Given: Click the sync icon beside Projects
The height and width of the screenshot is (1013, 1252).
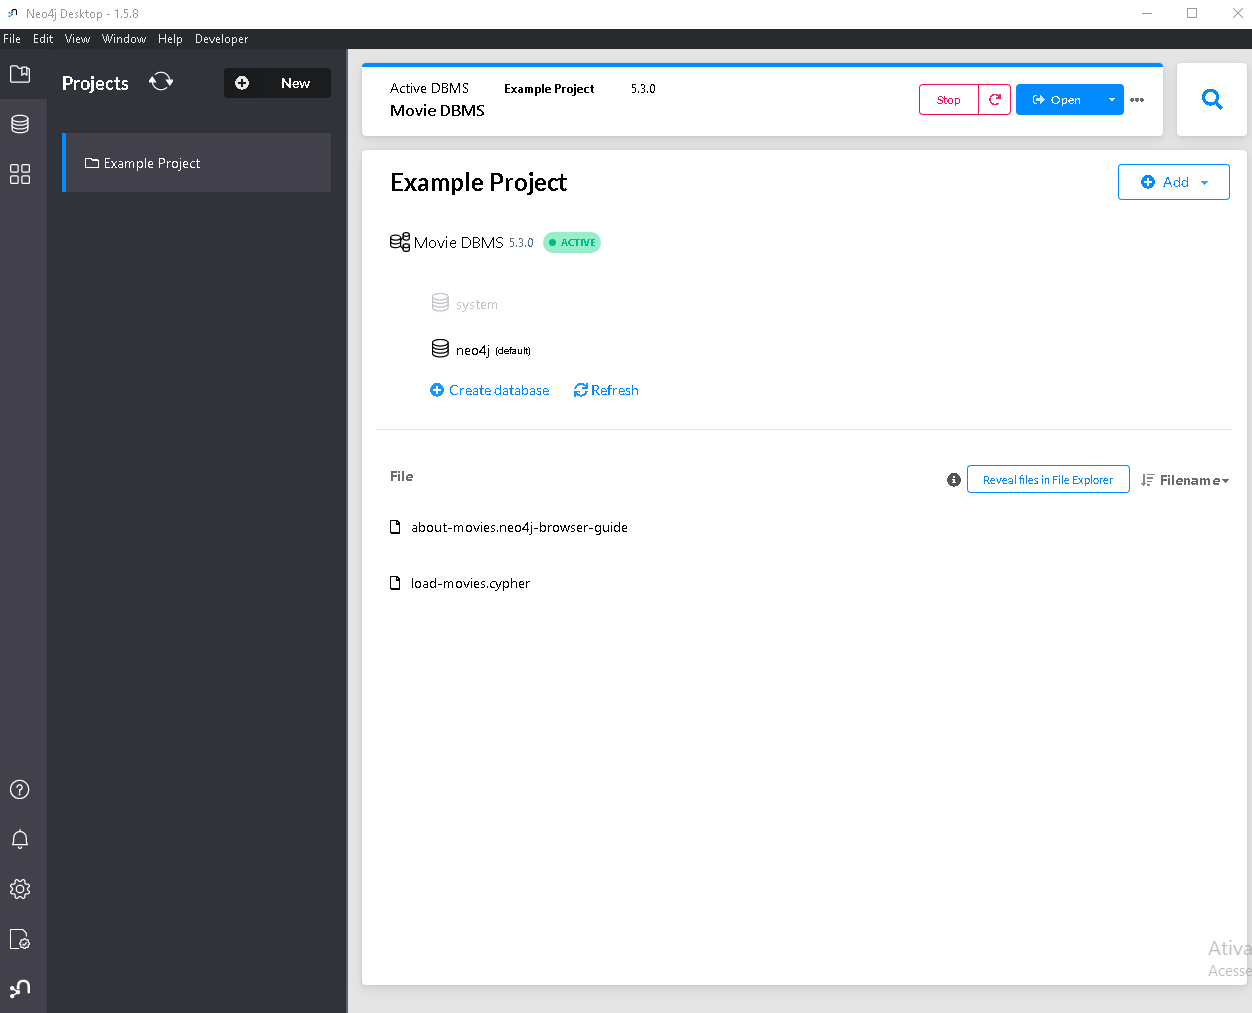Looking at the screenshot, I should coord(161,82).
